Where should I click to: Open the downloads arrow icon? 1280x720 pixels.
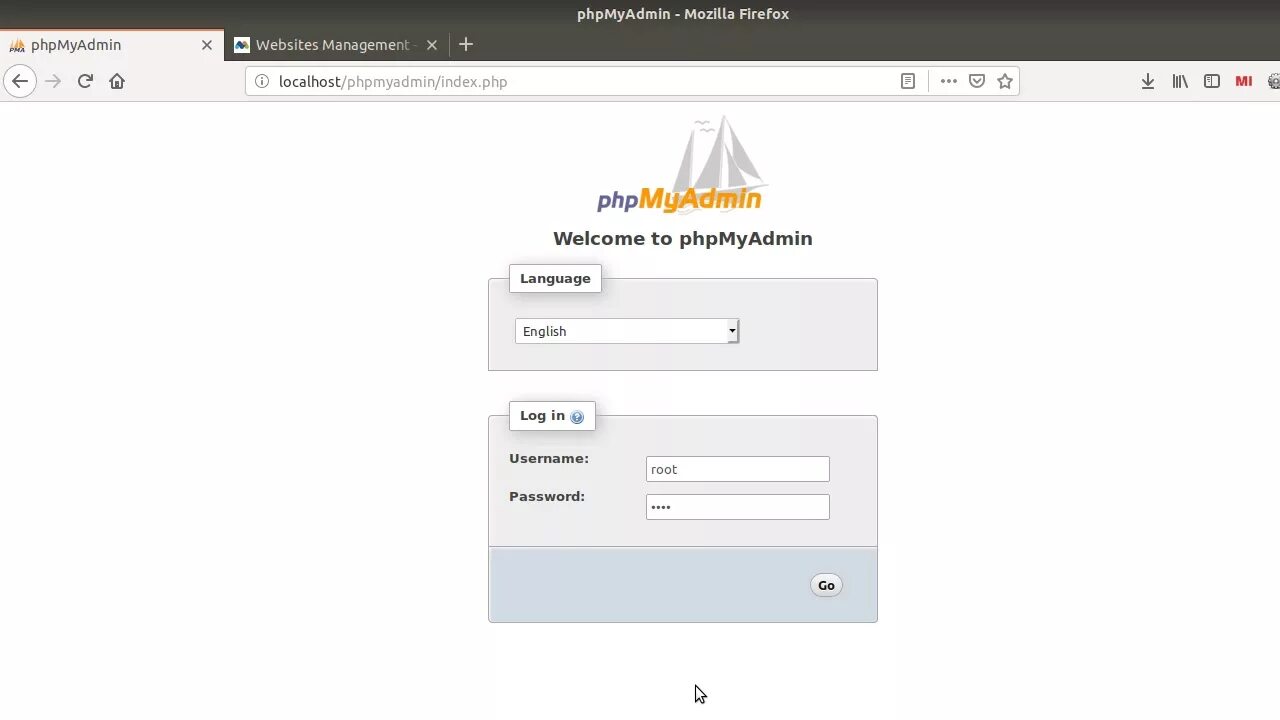coord(1148,81)
